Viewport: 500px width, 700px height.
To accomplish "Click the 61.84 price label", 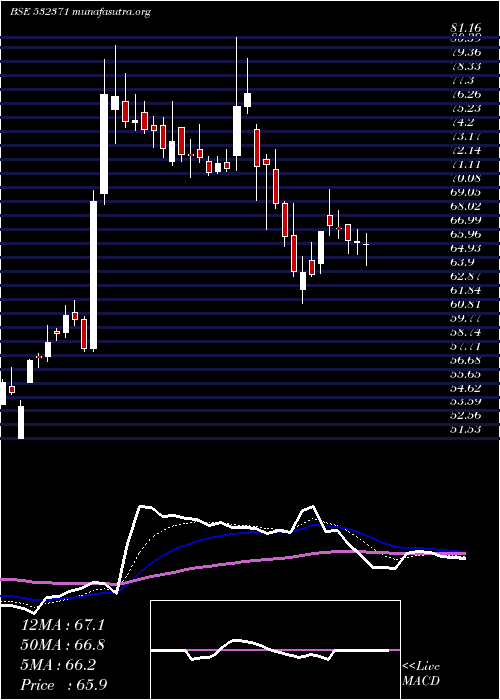I will point(466,290).
